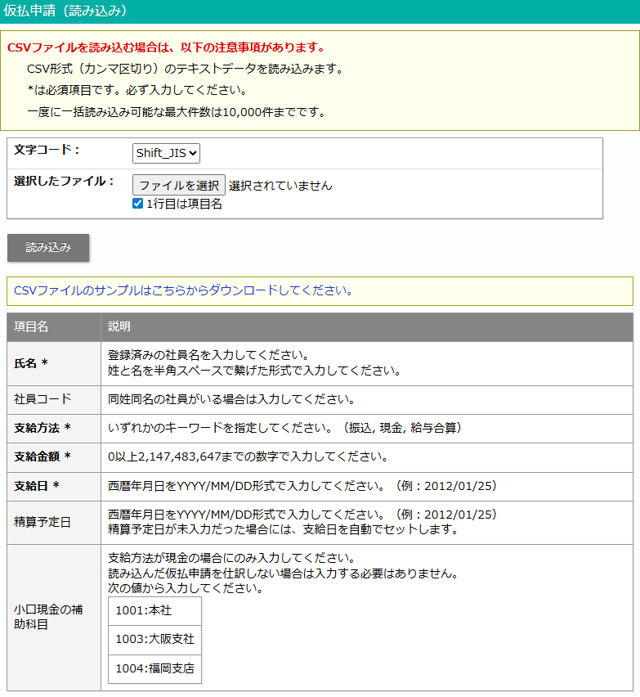Click the 選択されていません file status text
The image size is (640, 697).
(x=280, y=186)
